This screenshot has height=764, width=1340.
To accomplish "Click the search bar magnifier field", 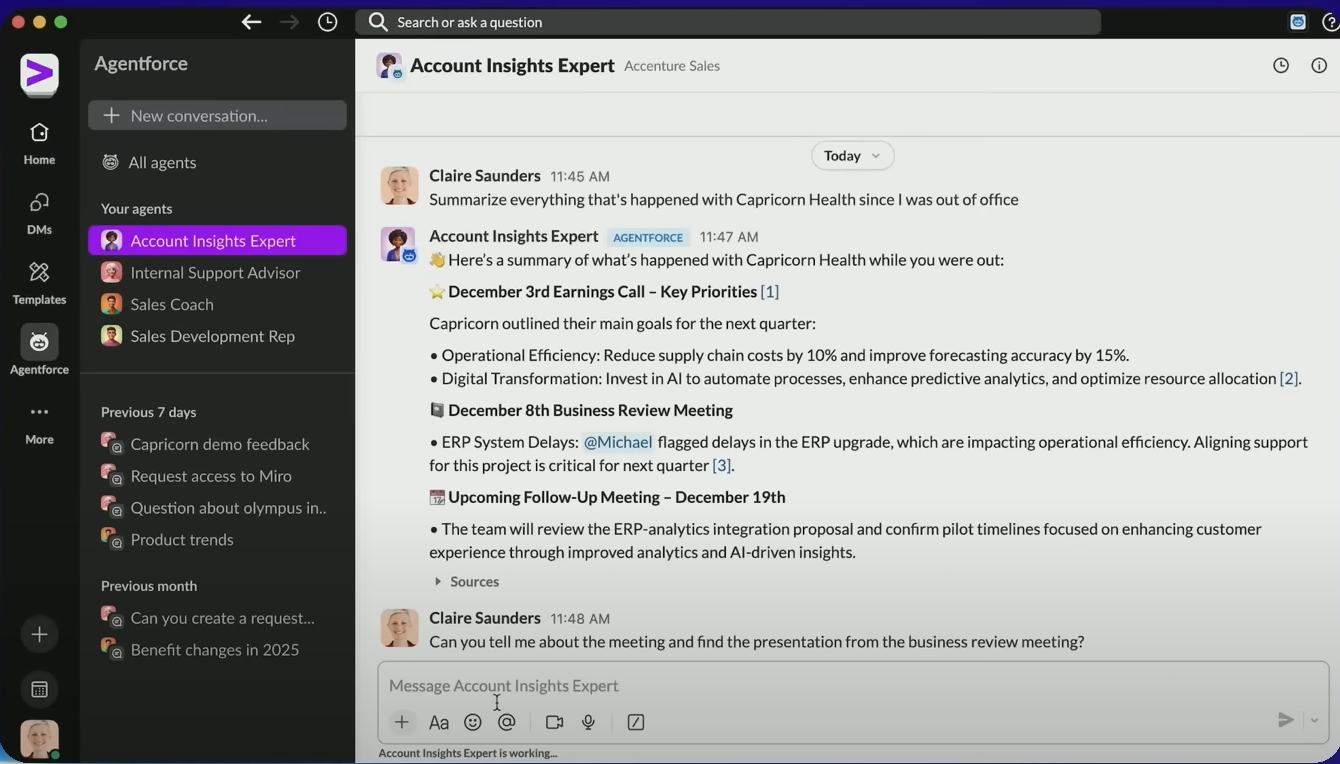I will pos(728,22).
